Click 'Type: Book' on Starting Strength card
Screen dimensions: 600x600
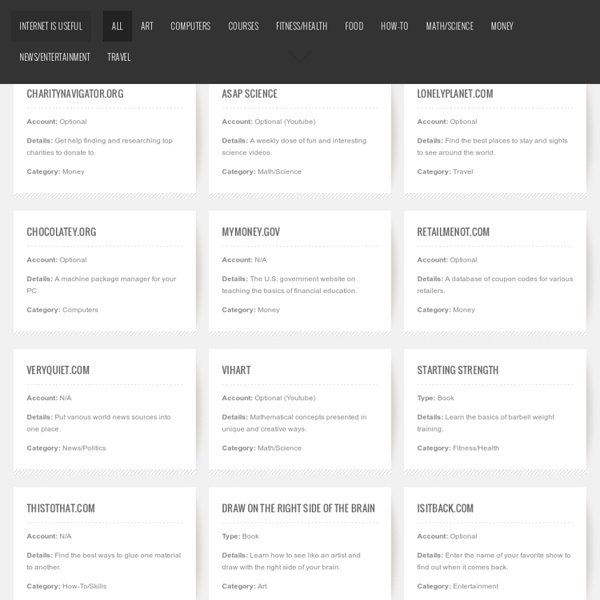click(435, 398)
